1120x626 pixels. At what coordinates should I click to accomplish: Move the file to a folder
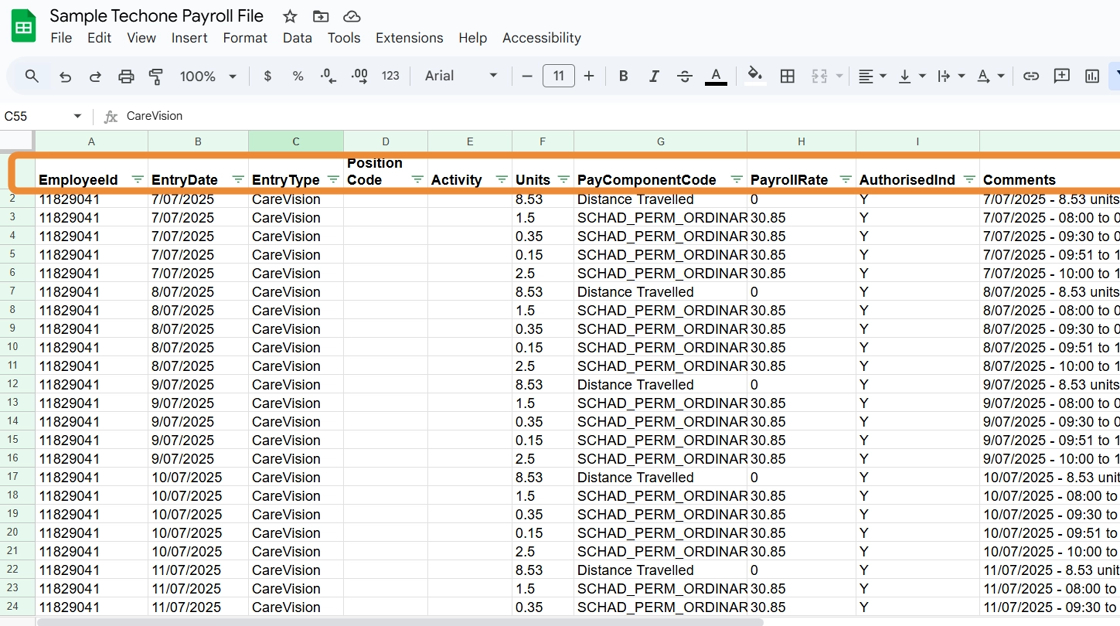point(321,16)
